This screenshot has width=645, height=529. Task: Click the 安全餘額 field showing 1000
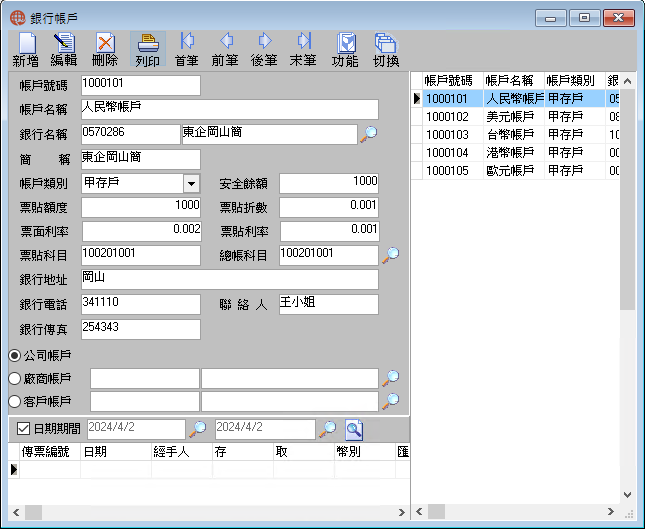click(329, 183)
